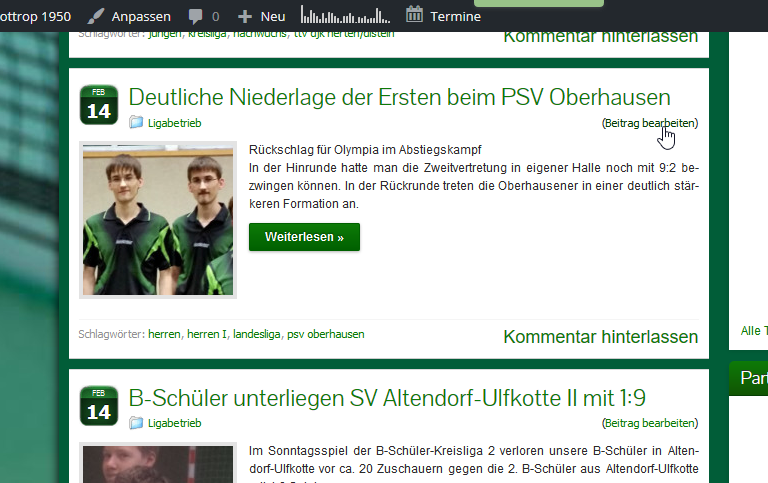The image size is (768, 483).
Task: Open post 'Deutliche Niederlage der Ersten beim PSV Oberhausen'
Action: click(399, 97)
